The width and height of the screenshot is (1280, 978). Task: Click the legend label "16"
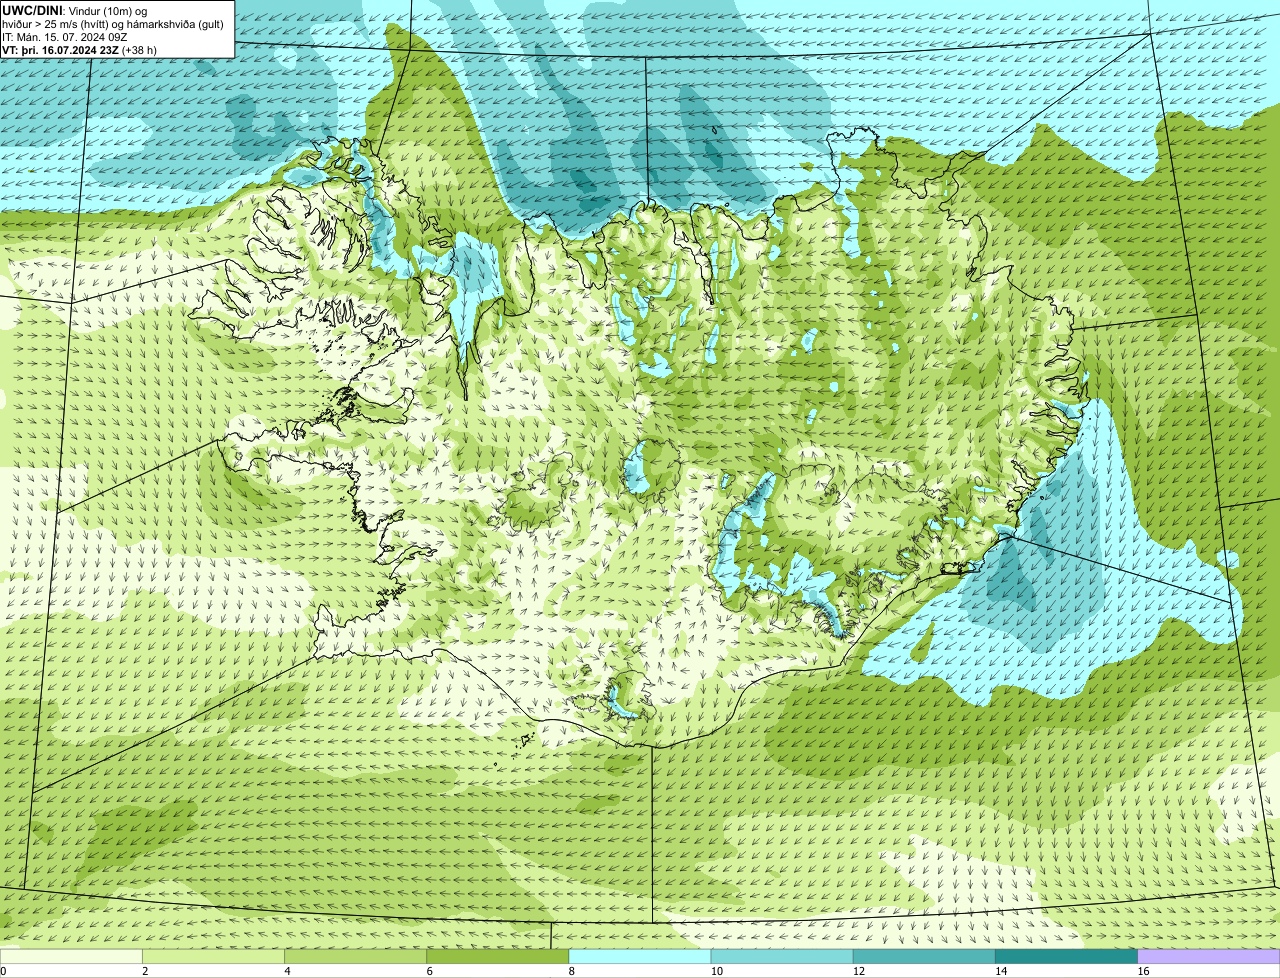1143,971
